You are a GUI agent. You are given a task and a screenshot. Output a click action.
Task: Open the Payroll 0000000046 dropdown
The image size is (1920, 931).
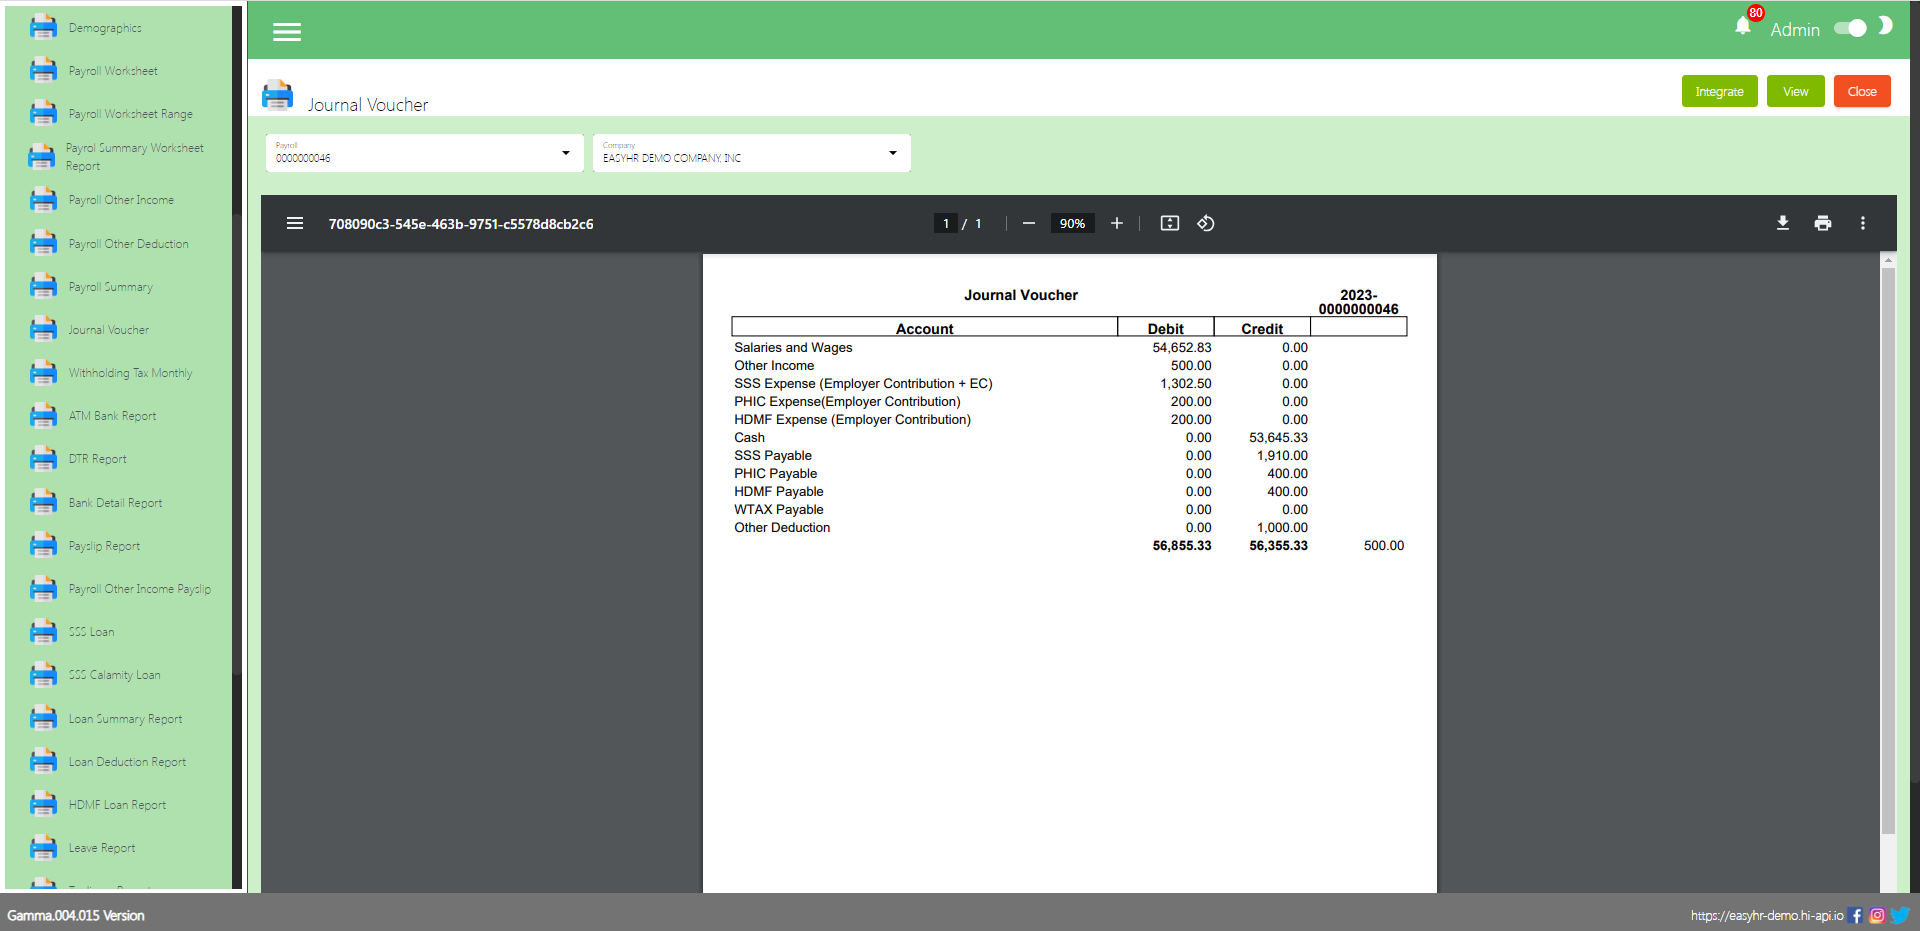424,153
